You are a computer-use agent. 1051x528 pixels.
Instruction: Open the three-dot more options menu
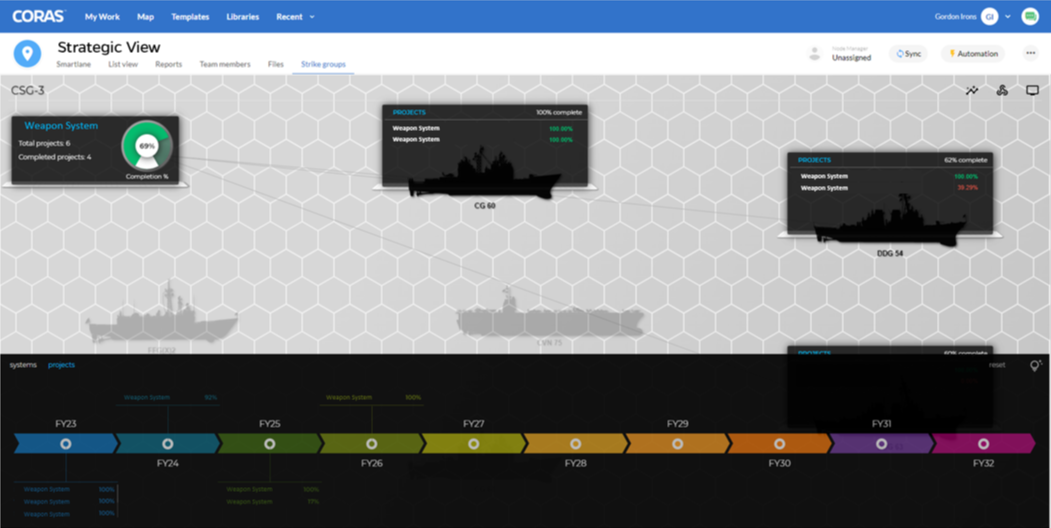(1030, 54)
